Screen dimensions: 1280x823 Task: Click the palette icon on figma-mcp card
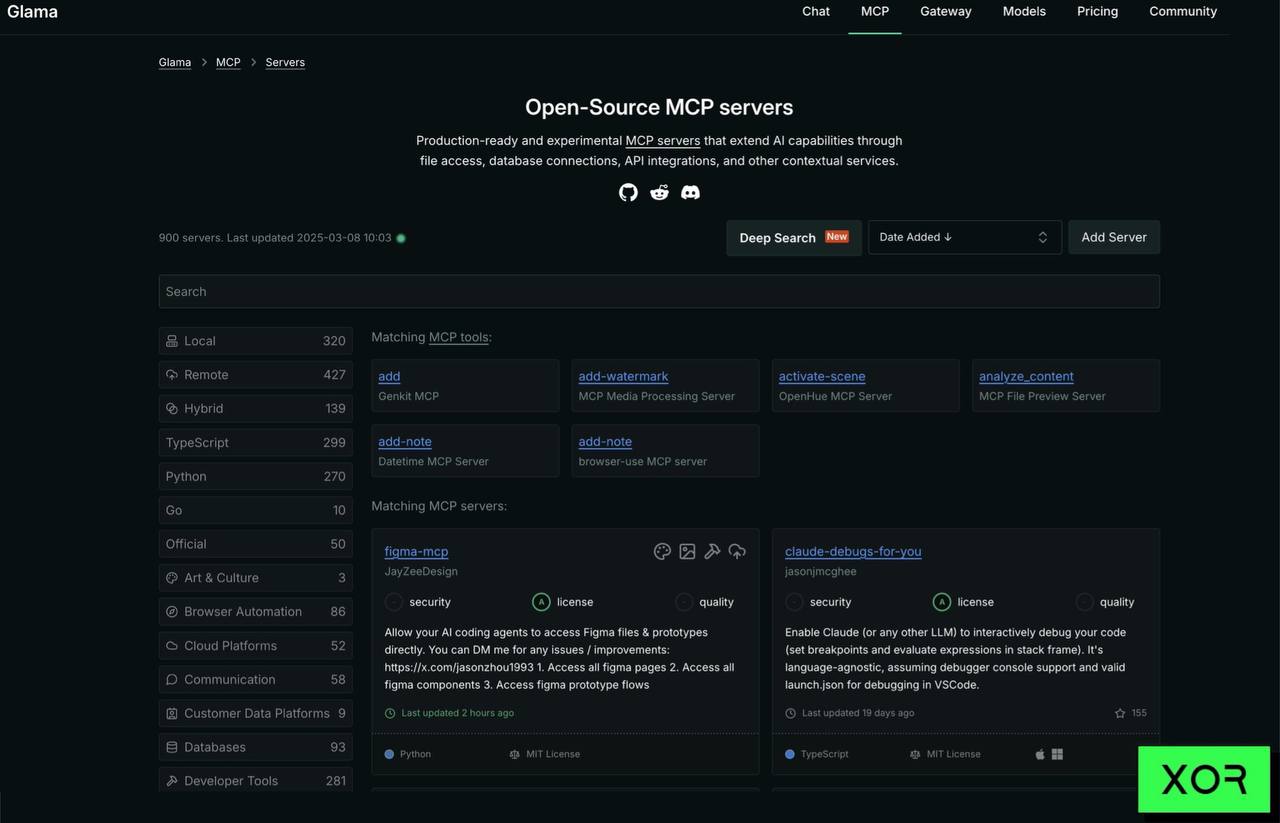click(x=662, y=552)
